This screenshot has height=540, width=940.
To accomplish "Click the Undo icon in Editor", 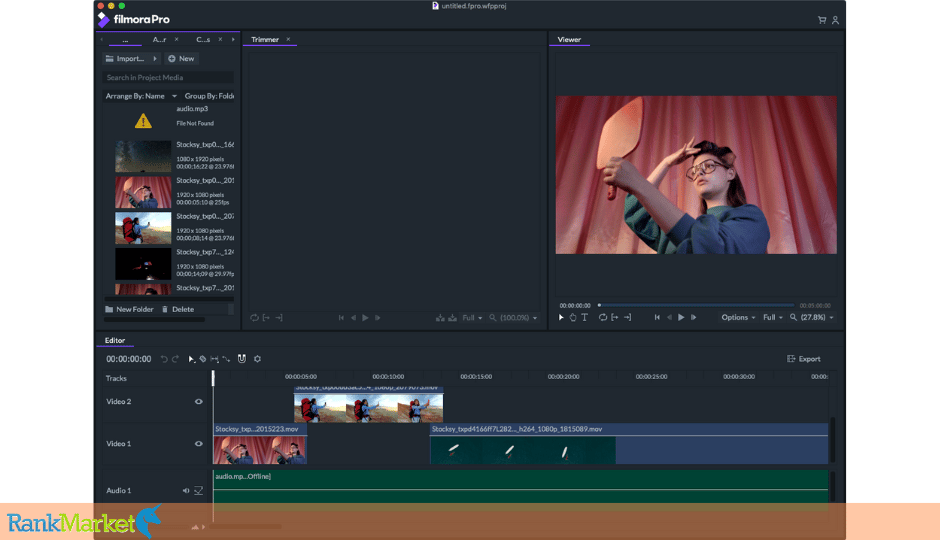I will tap(164, 359).
